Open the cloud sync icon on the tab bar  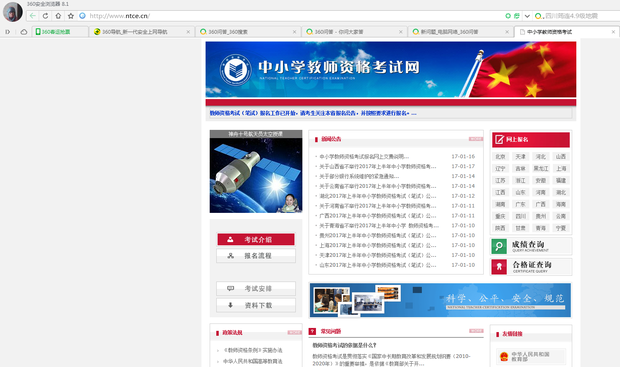(24, 32)
